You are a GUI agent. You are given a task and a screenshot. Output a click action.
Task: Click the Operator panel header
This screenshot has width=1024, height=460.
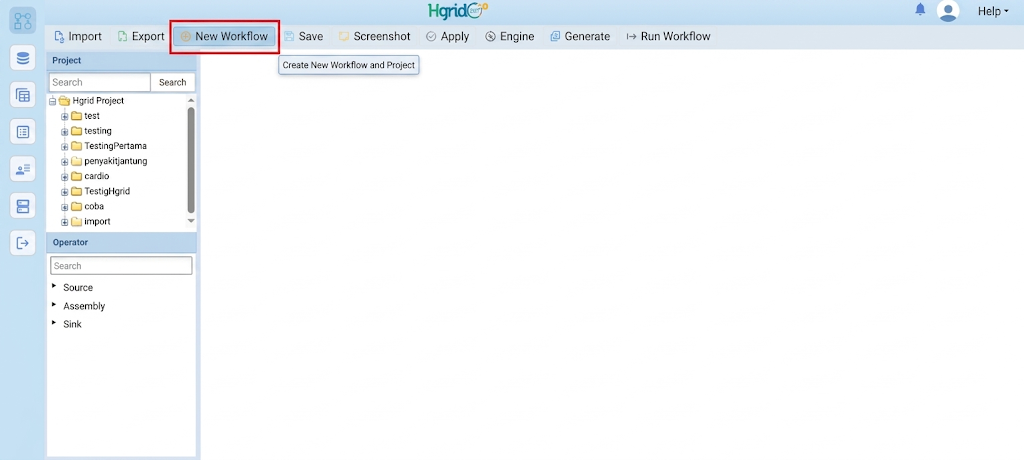click(121, 242)
